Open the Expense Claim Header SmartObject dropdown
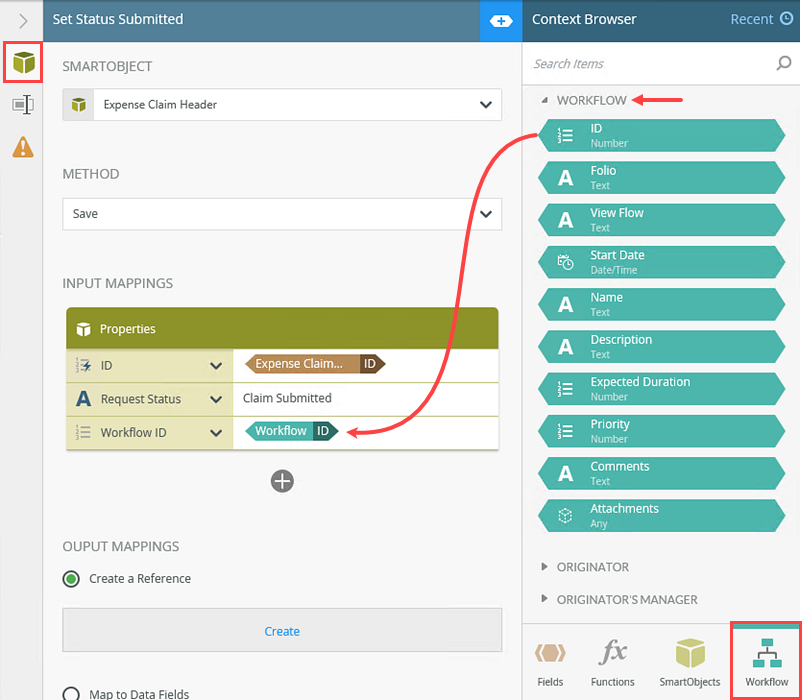The image size is (802, 700). coord(486,104)
